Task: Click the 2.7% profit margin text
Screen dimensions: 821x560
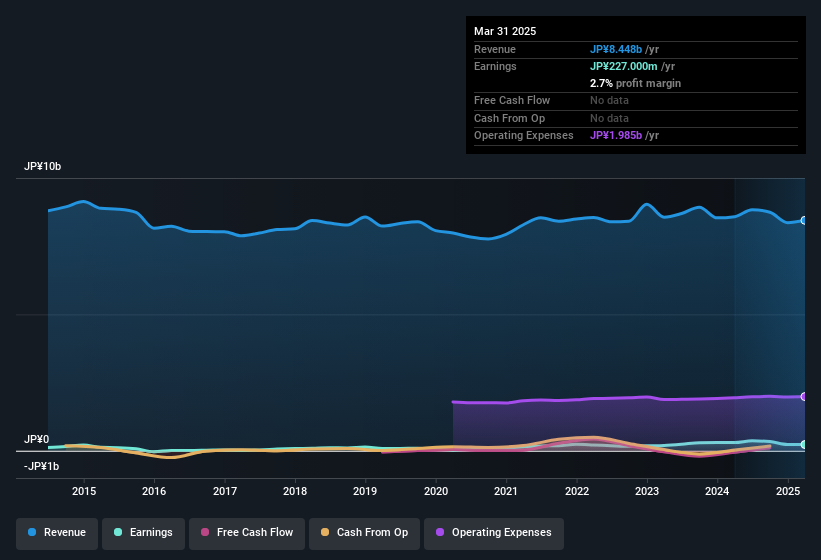Action: 635,83
